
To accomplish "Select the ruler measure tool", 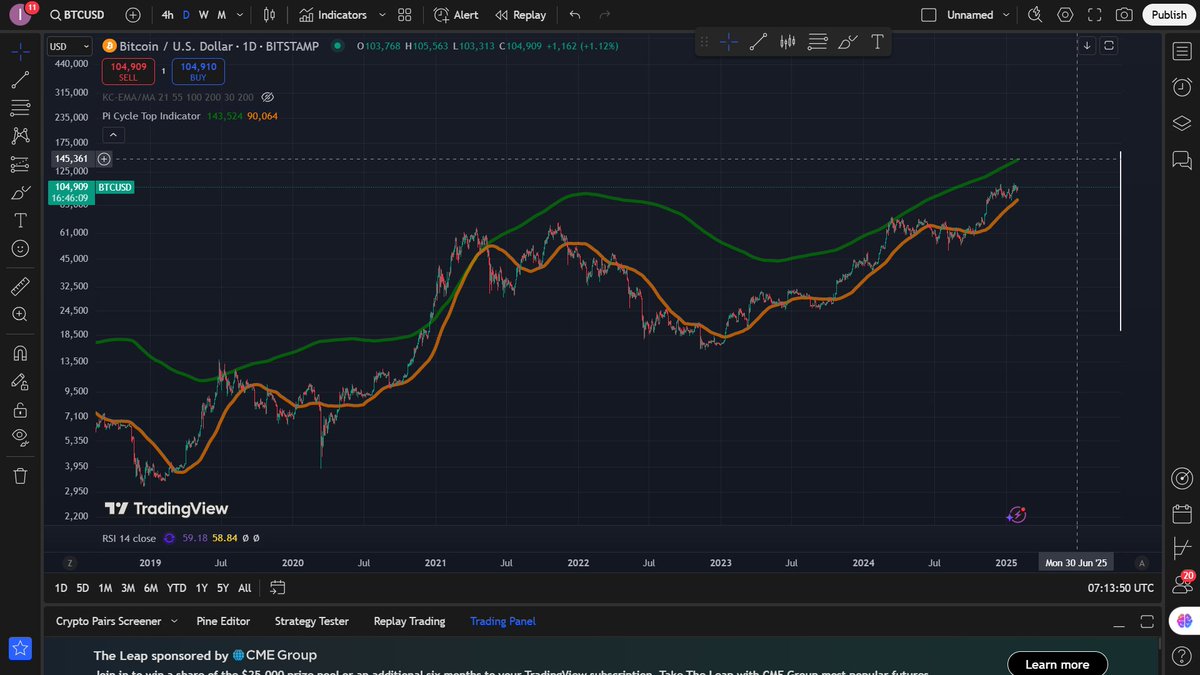I will pos(20,287).
